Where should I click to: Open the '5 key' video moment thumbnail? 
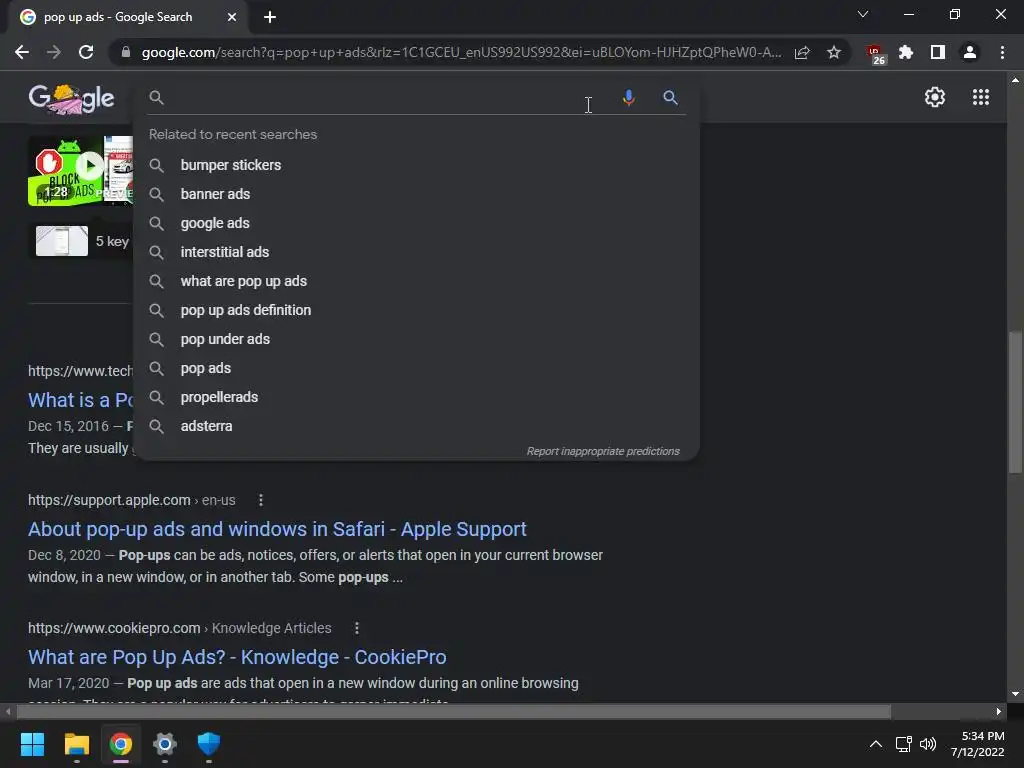point(62,241)
